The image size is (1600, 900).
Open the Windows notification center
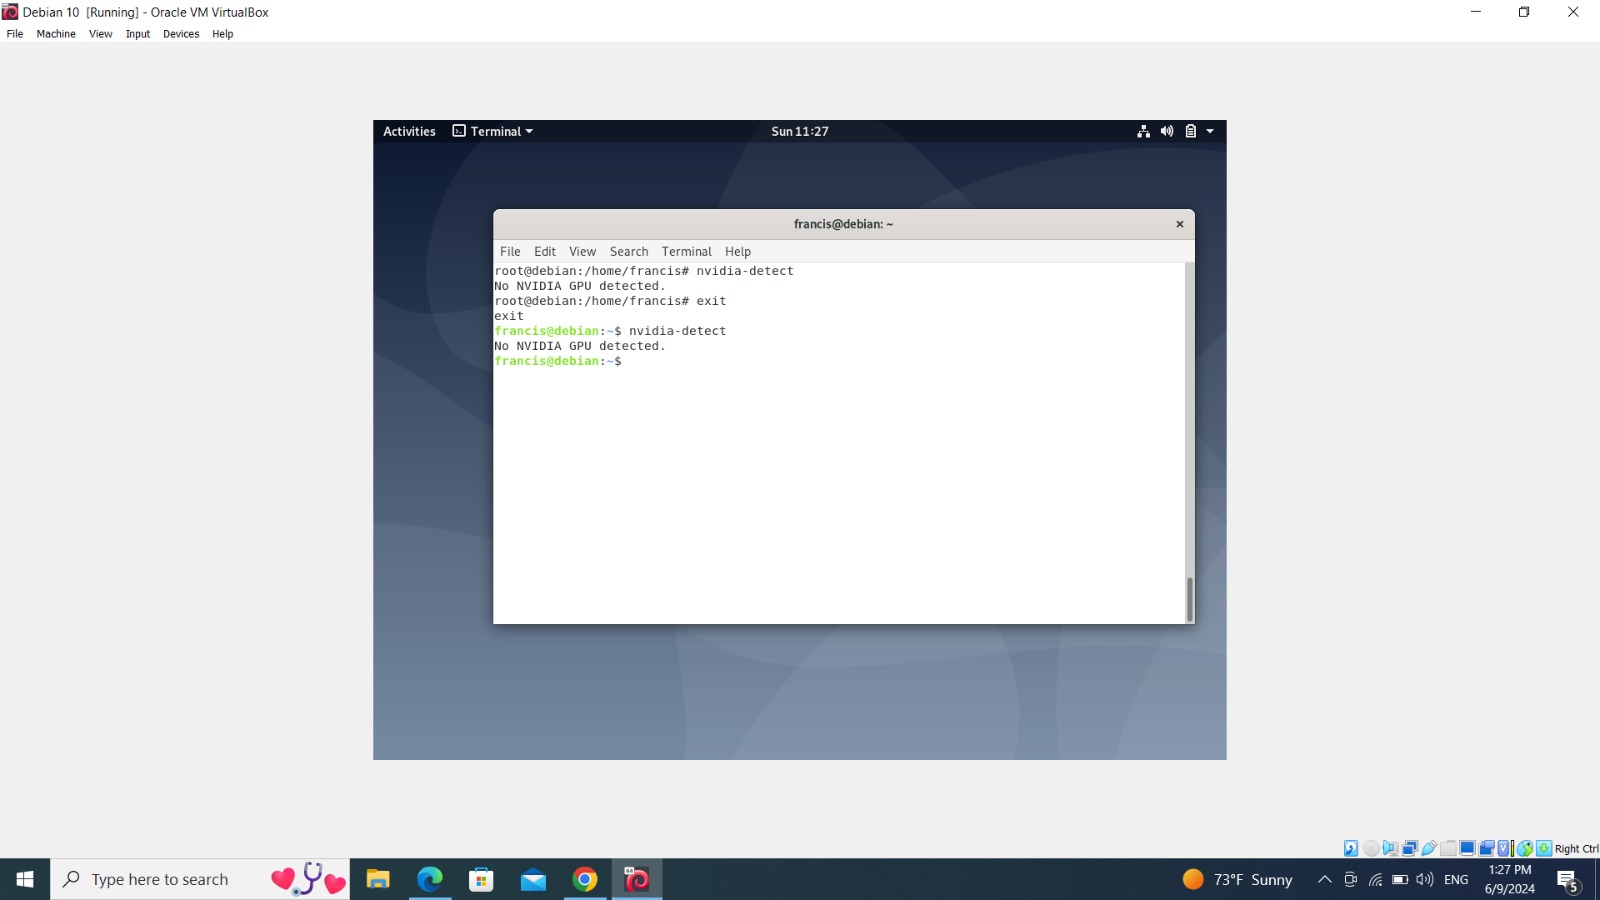[1567, 879]
